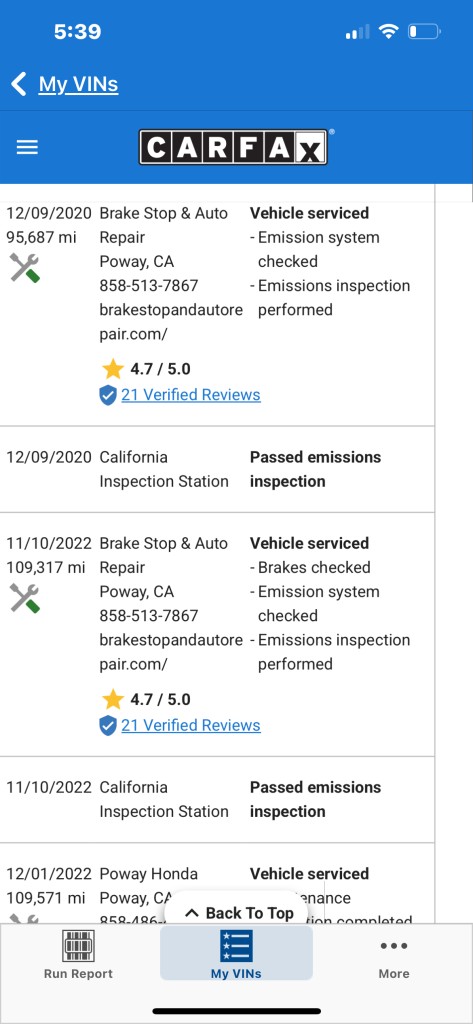
Task: Tap the star rating icon for 12/09/2020 service
Action: 113,369
